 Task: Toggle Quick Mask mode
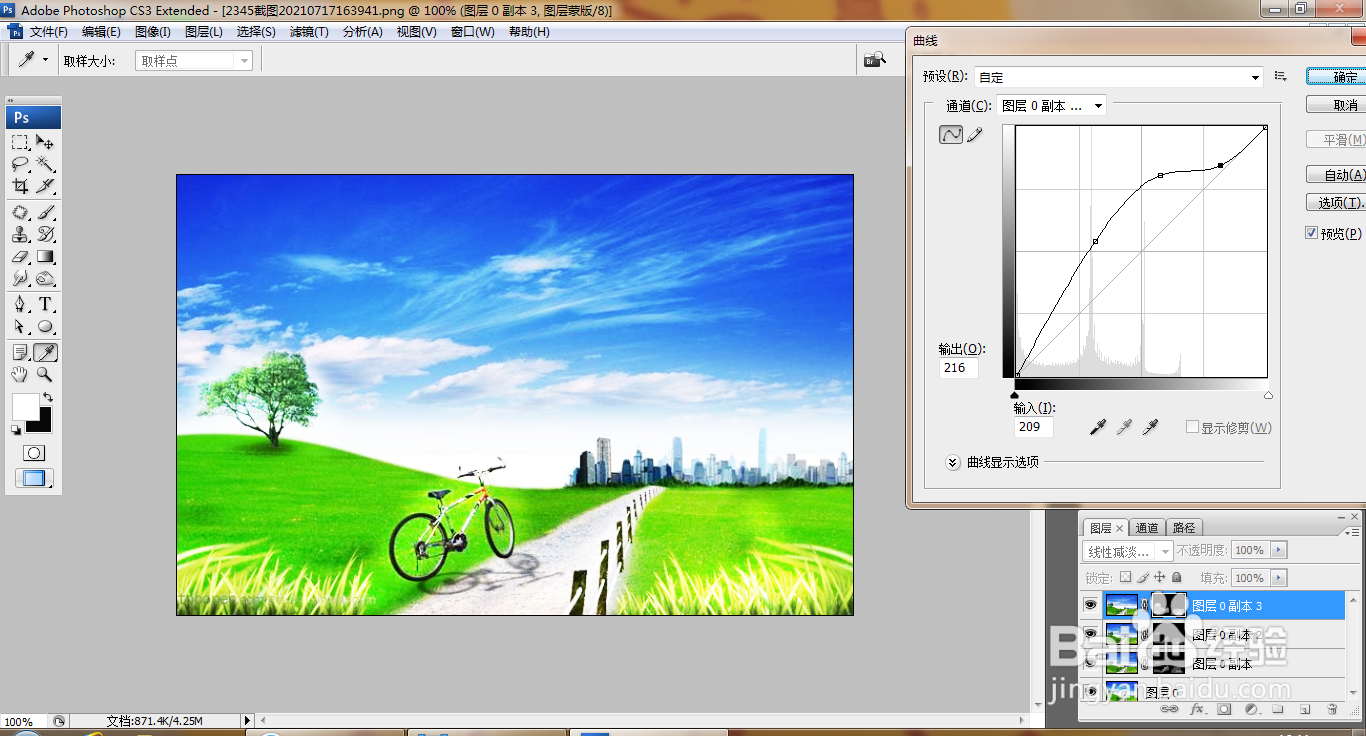[x=33, y=453]
